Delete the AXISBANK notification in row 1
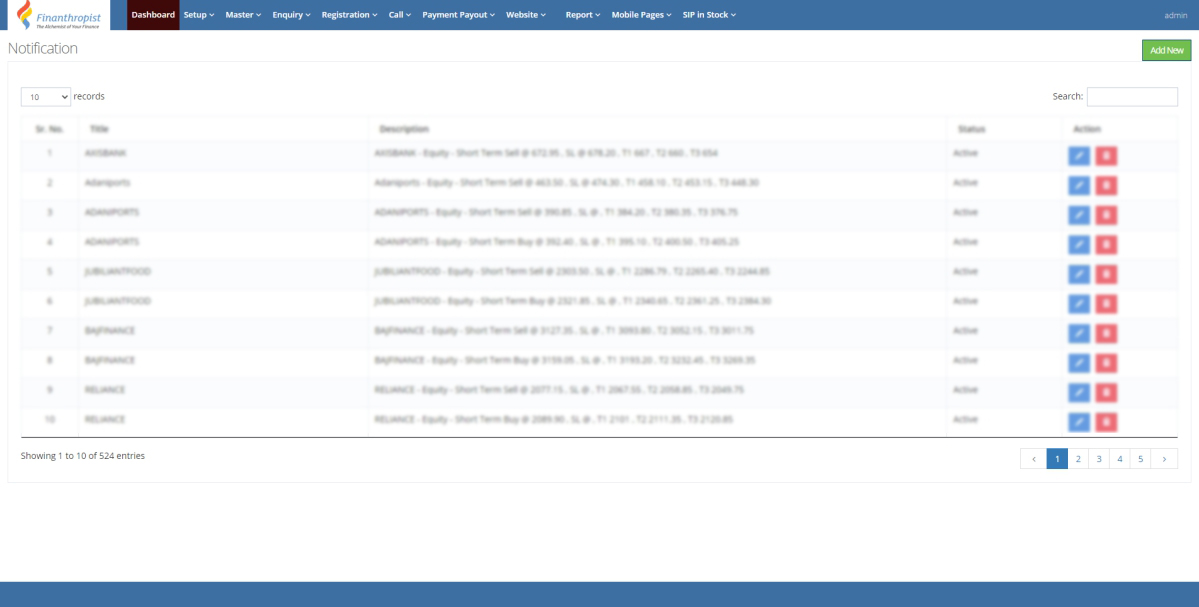 point(1106,155)
